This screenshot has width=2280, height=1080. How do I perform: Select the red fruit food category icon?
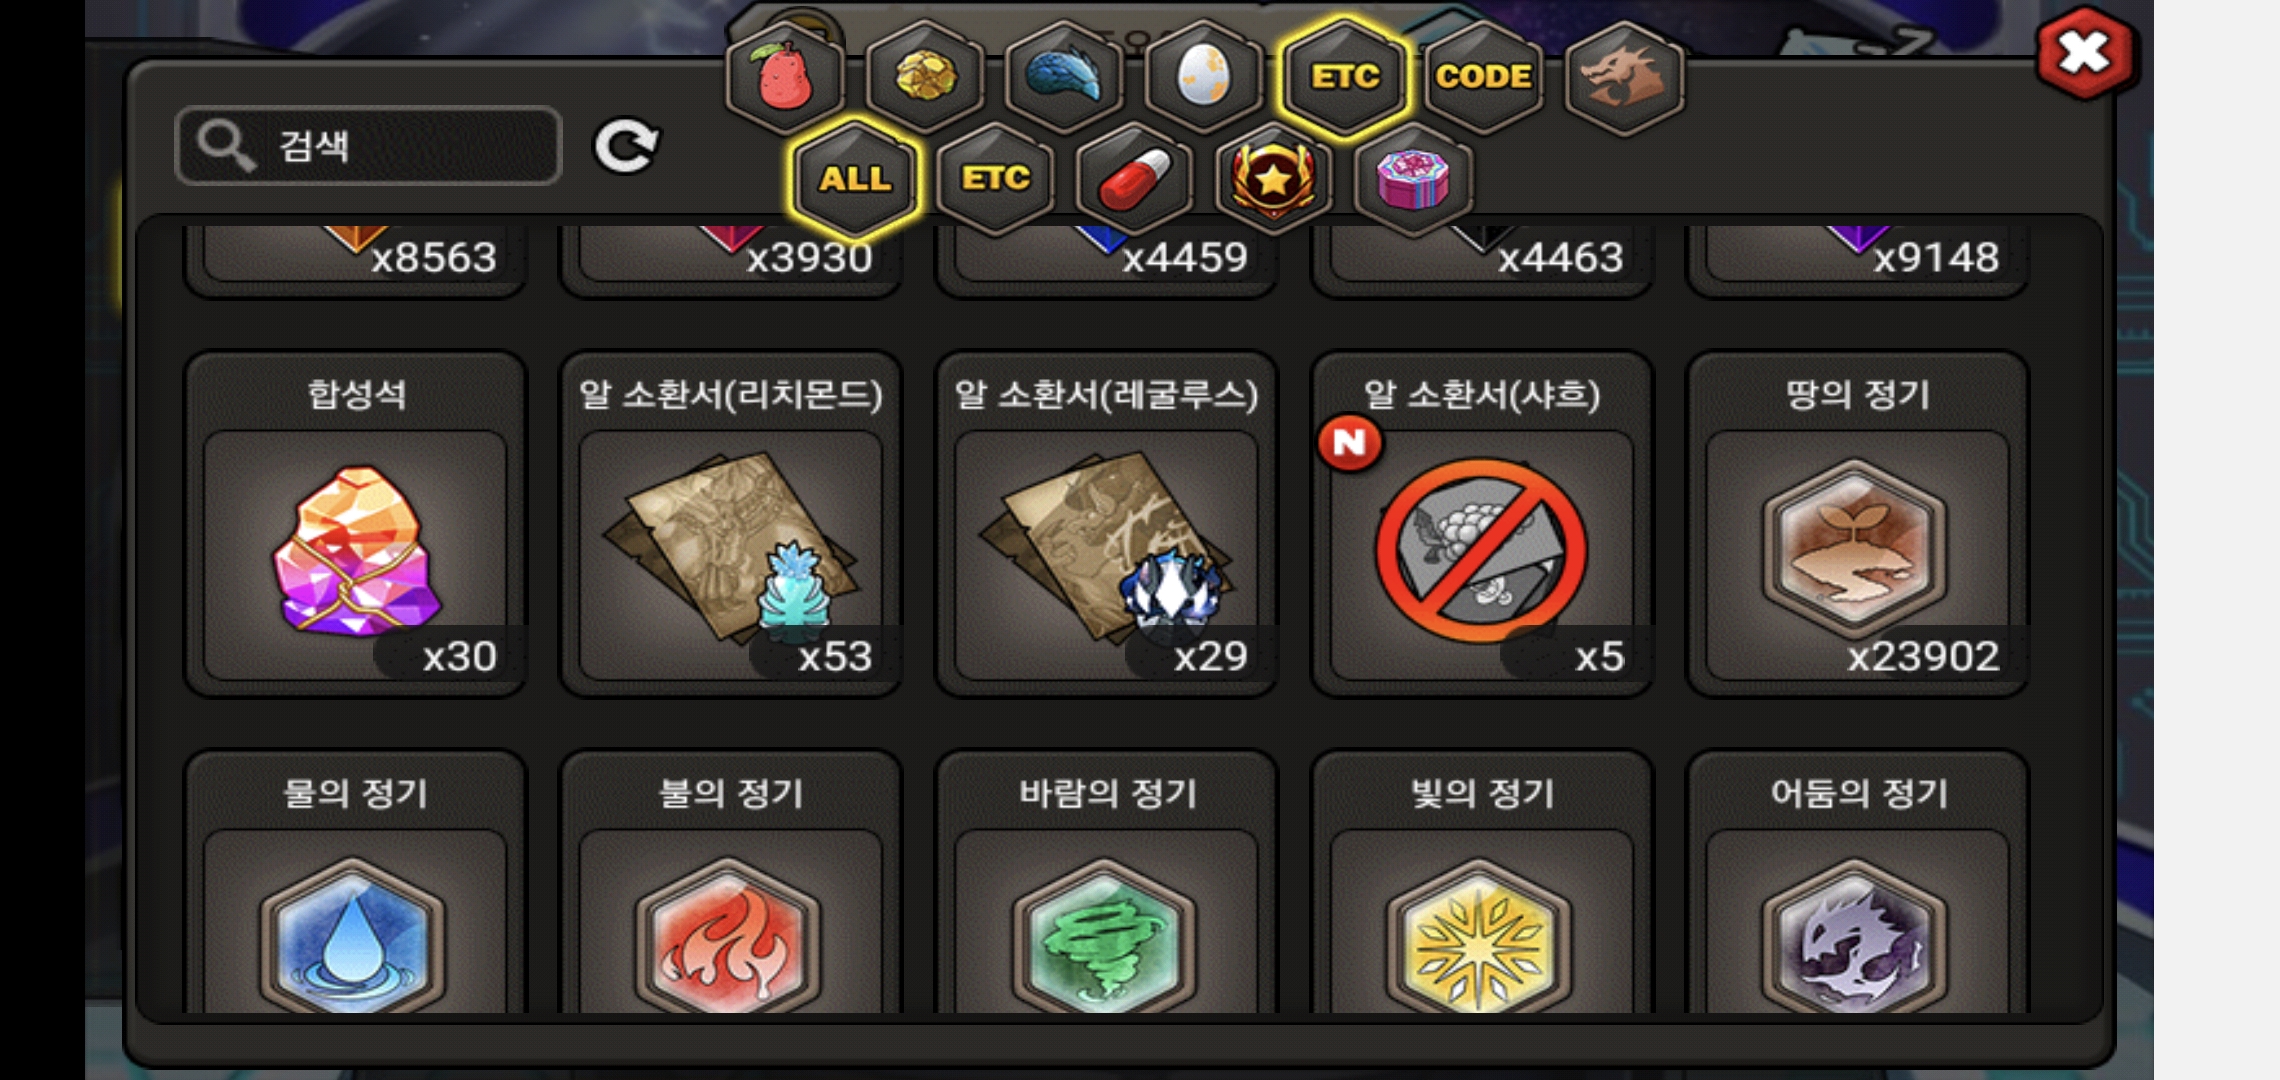[x=785, y=77]
